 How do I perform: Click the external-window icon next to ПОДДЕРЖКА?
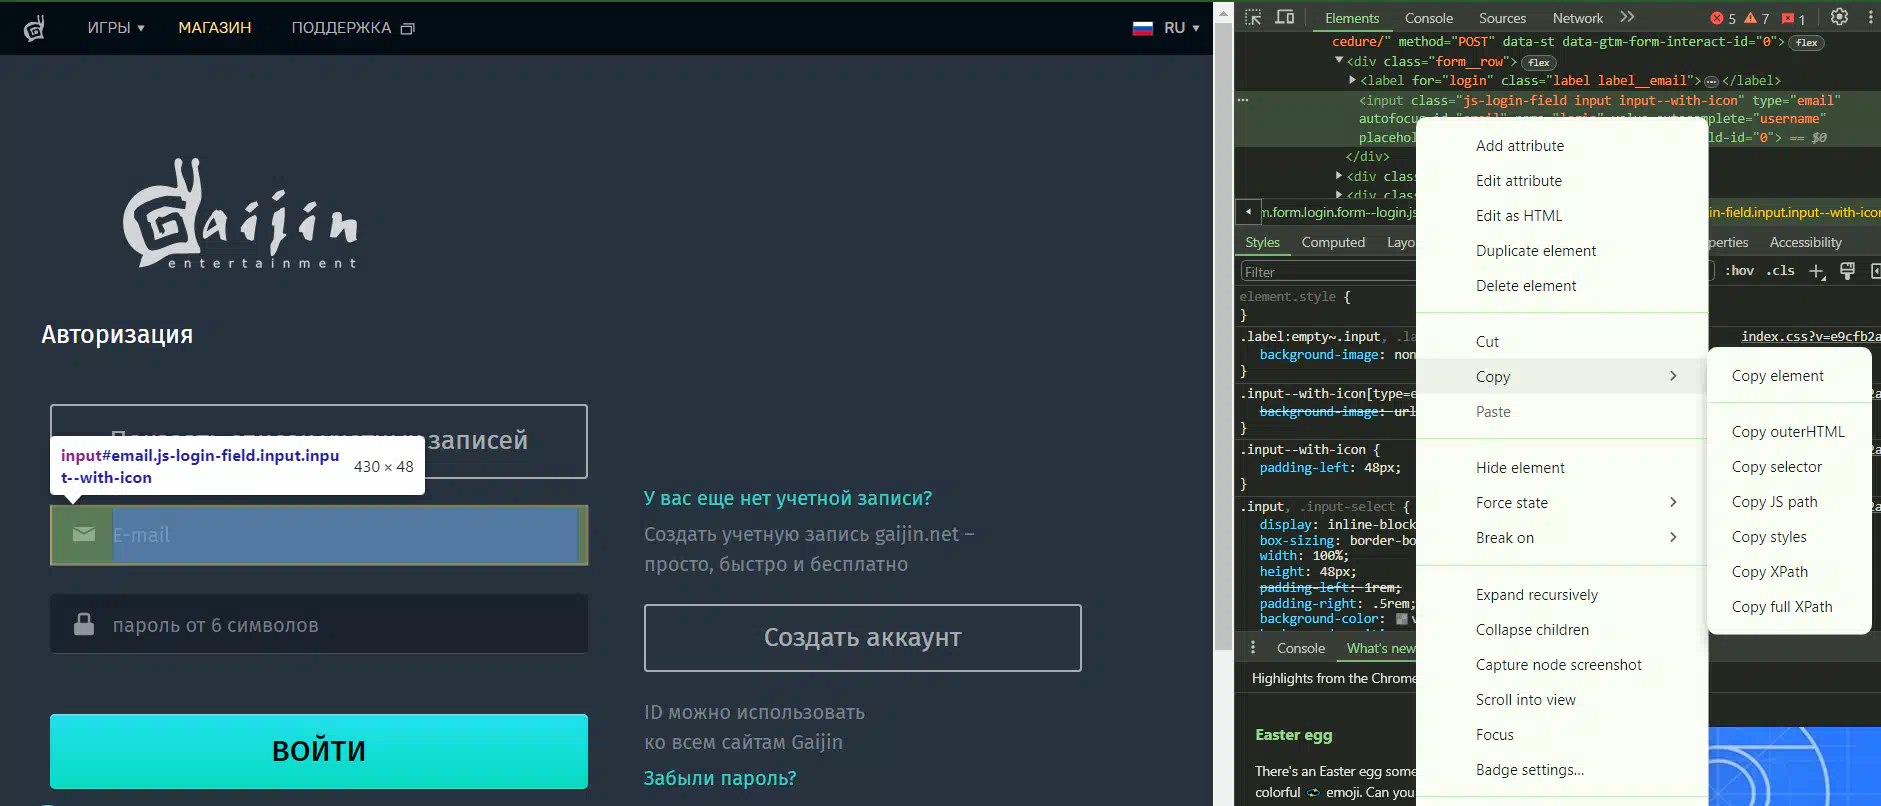click(407, 29)
